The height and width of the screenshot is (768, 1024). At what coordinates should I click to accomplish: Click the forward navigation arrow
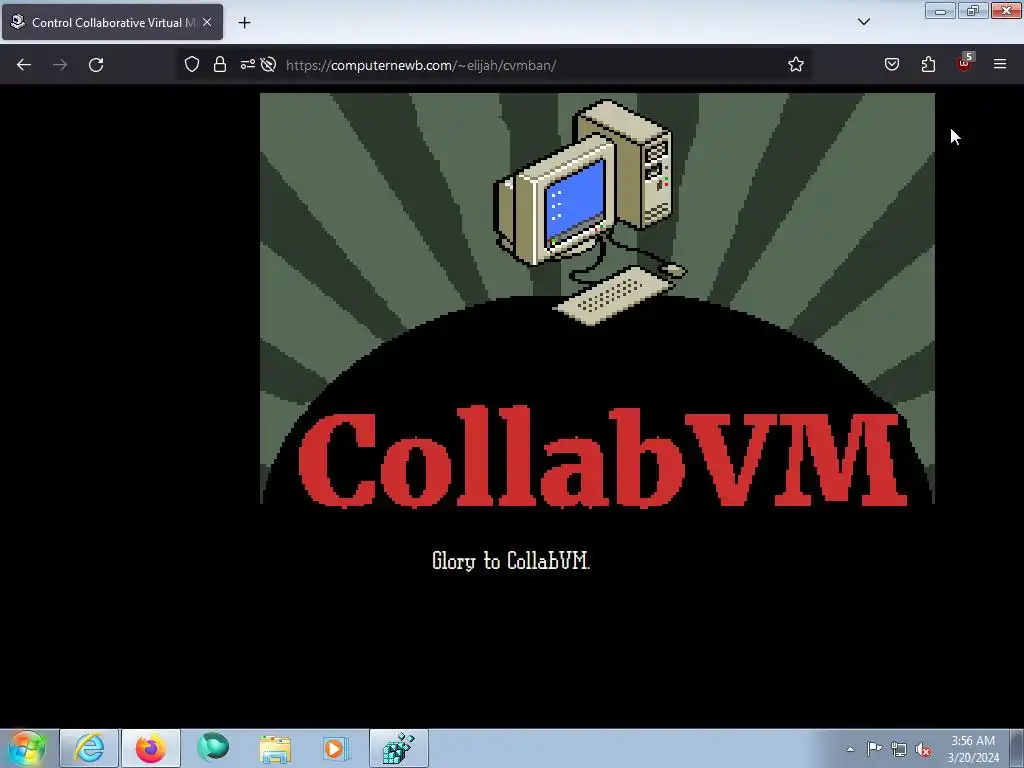click(x=60, y=65)
